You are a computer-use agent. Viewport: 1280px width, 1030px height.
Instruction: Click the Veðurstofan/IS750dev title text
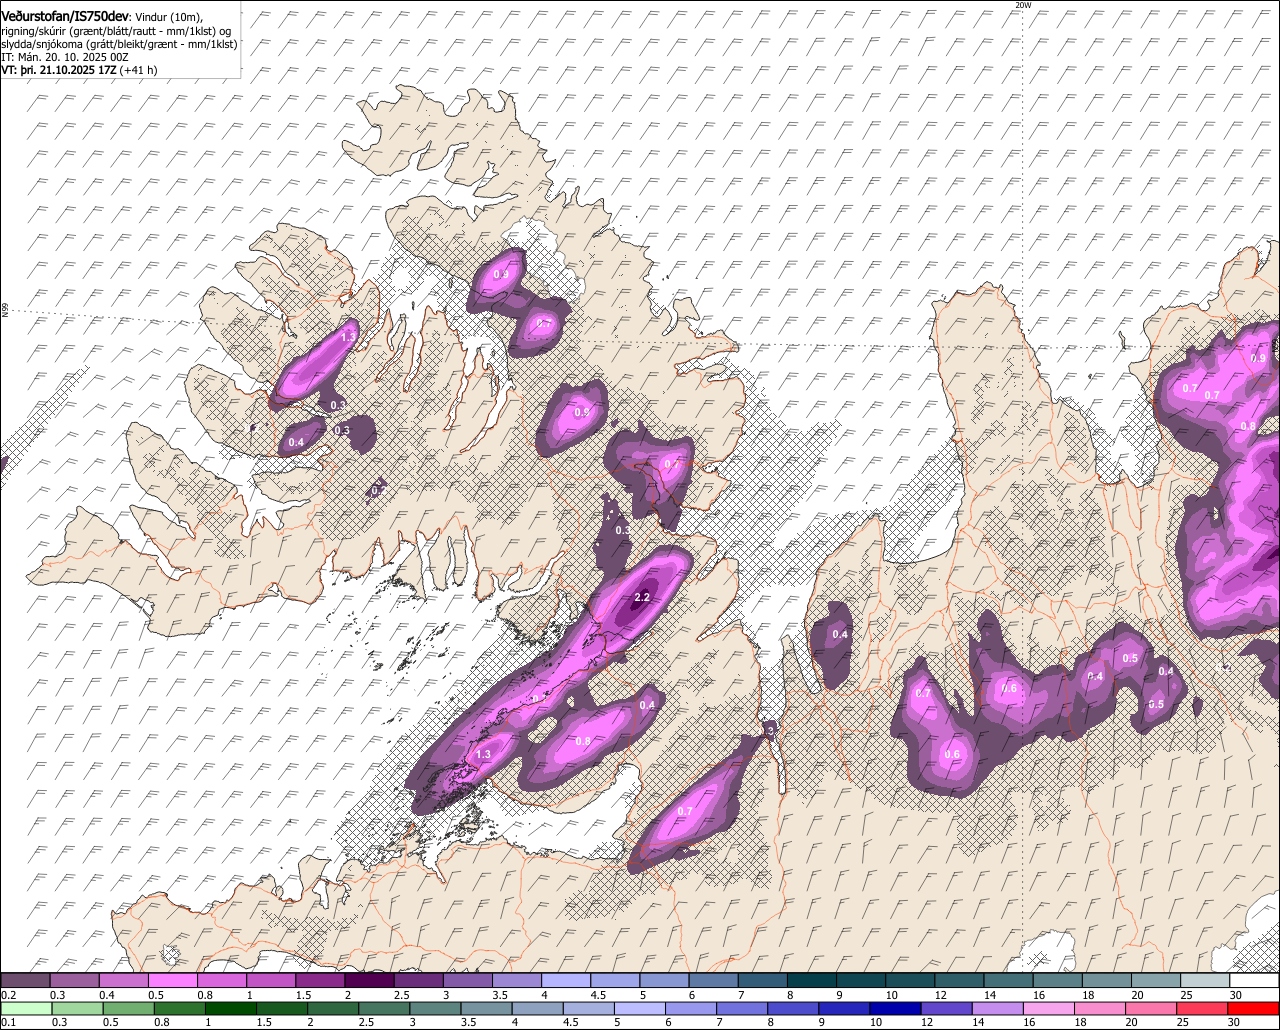pyautogui.click(x=65, y=16)
